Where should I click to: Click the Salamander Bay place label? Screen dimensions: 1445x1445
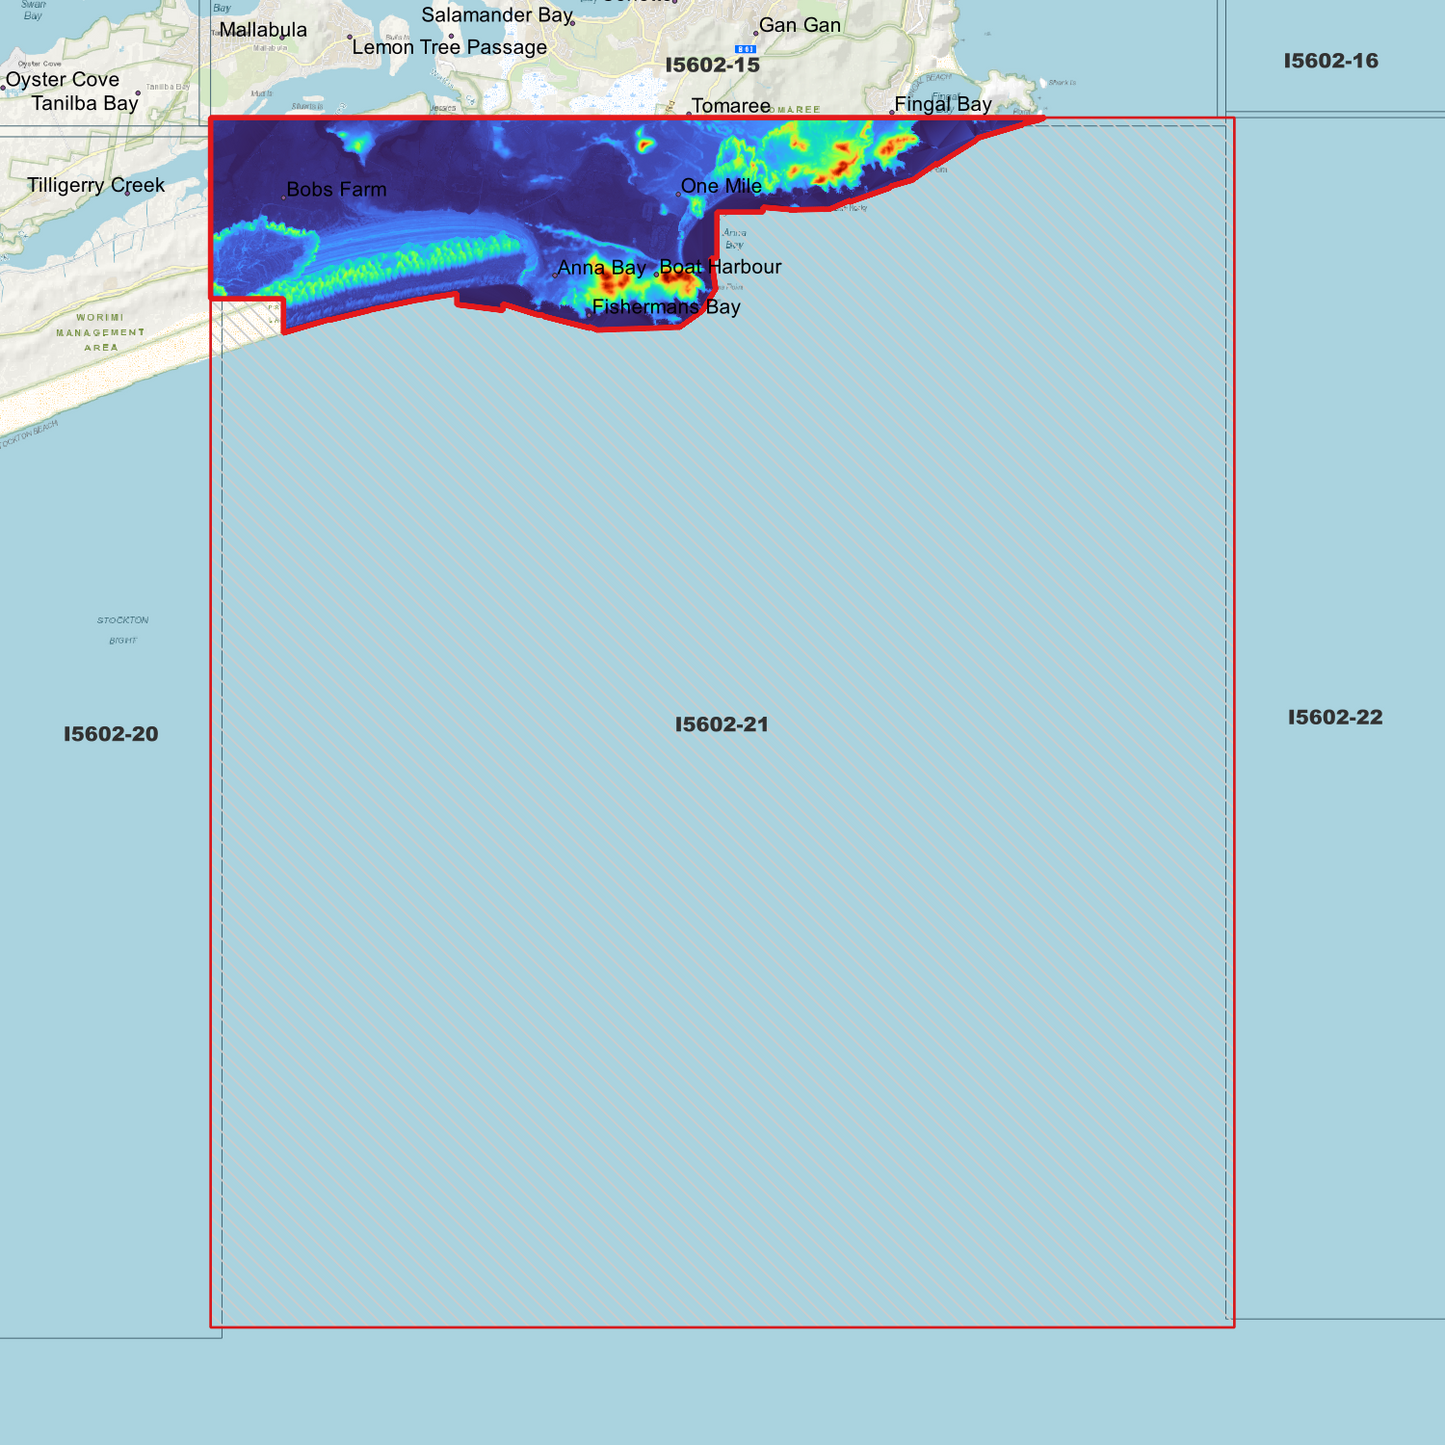tap(497, 15)
